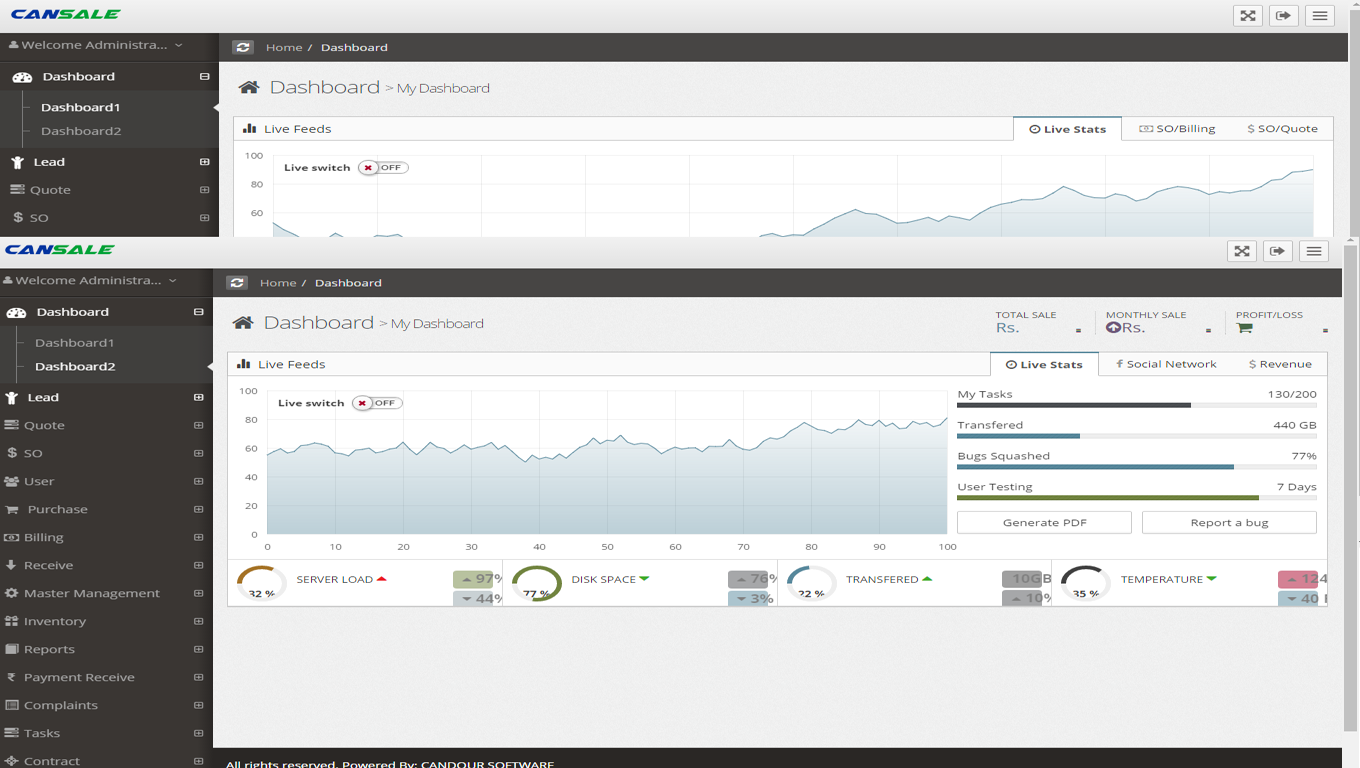The height and width of the screenshot is (768, 1360).
Task: Click refresh icon beside Home in front window
Action: 237,283
